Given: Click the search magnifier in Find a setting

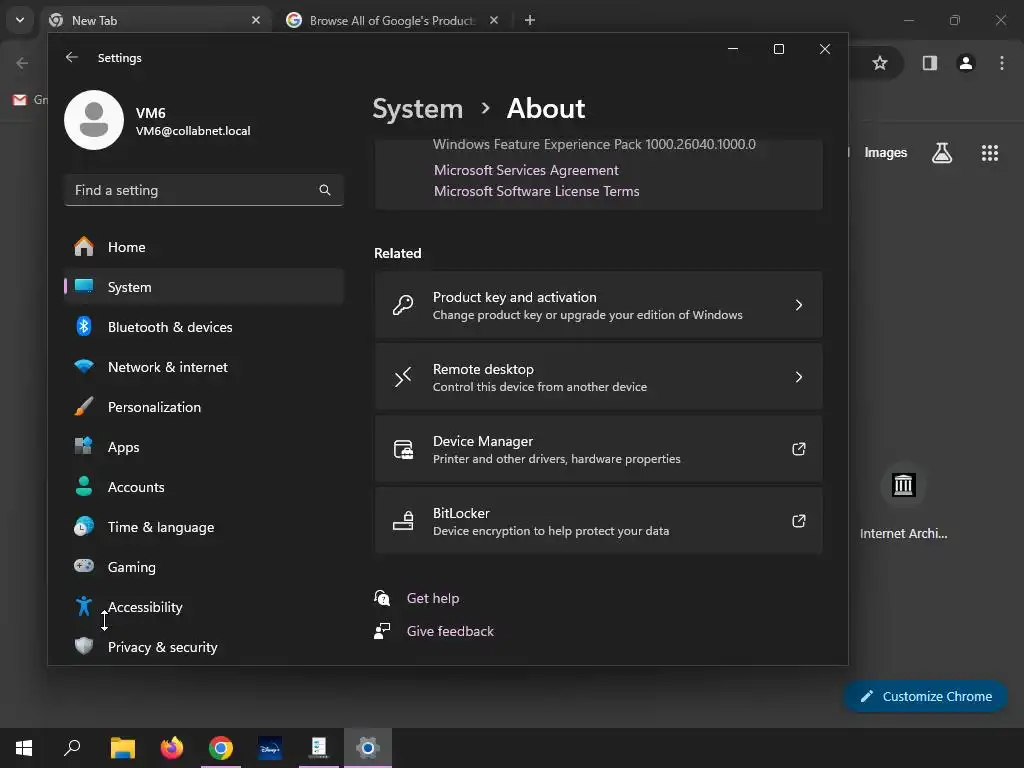Looking at the screenshot, I should [325, 190].
